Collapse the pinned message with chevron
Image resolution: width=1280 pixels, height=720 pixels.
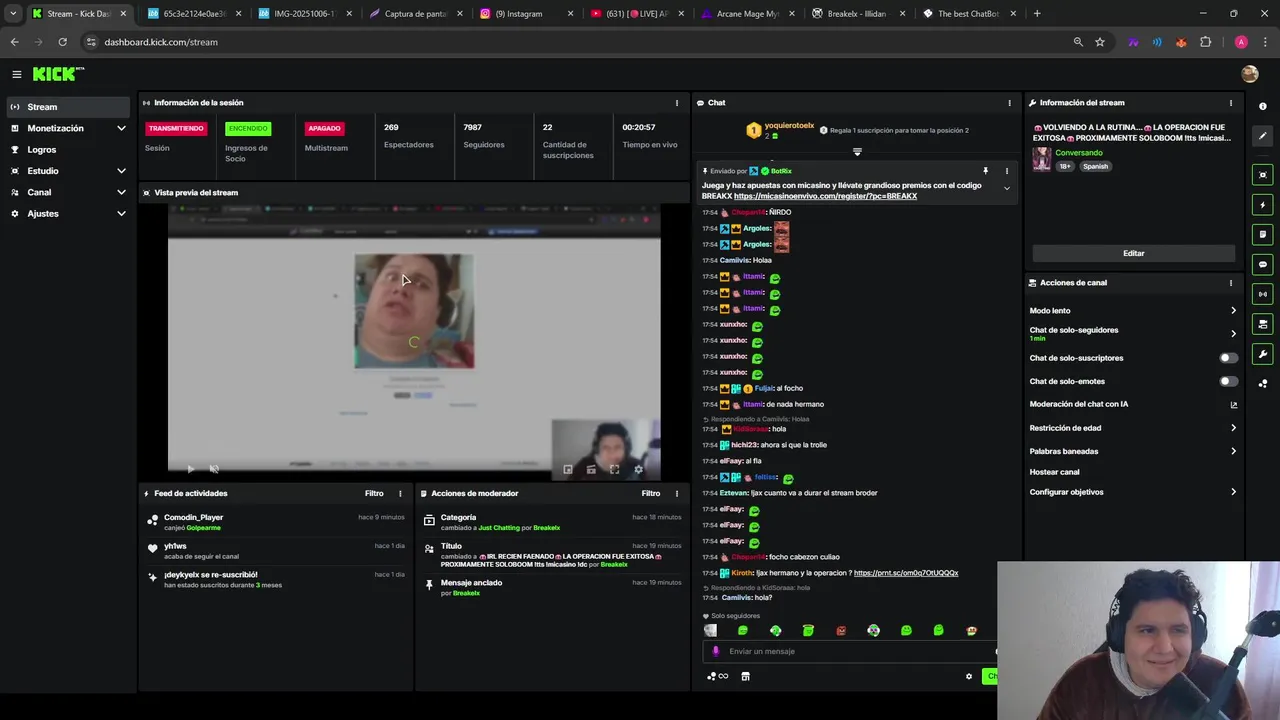pyautogui.click(x=1007, y=189)
